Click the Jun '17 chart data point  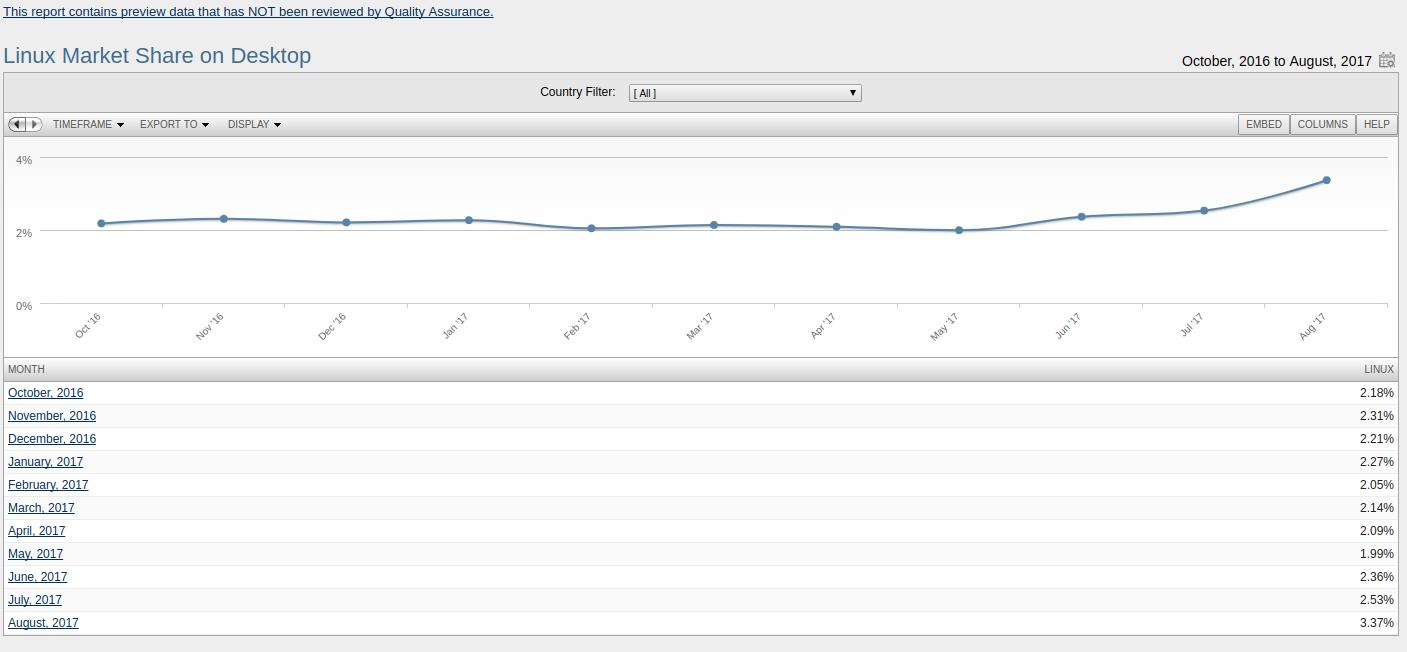click(x=1082, y=217)
